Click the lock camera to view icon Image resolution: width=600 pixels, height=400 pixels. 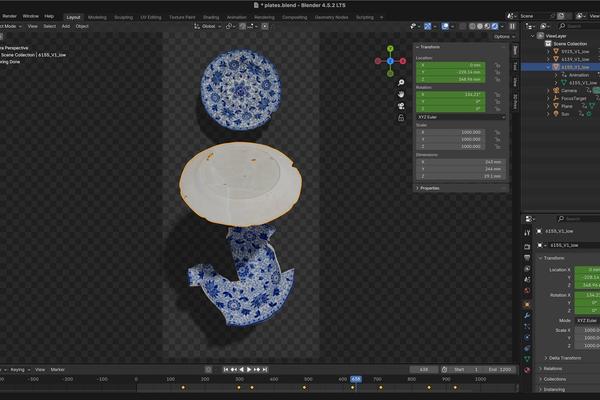(x=401, y=118)
